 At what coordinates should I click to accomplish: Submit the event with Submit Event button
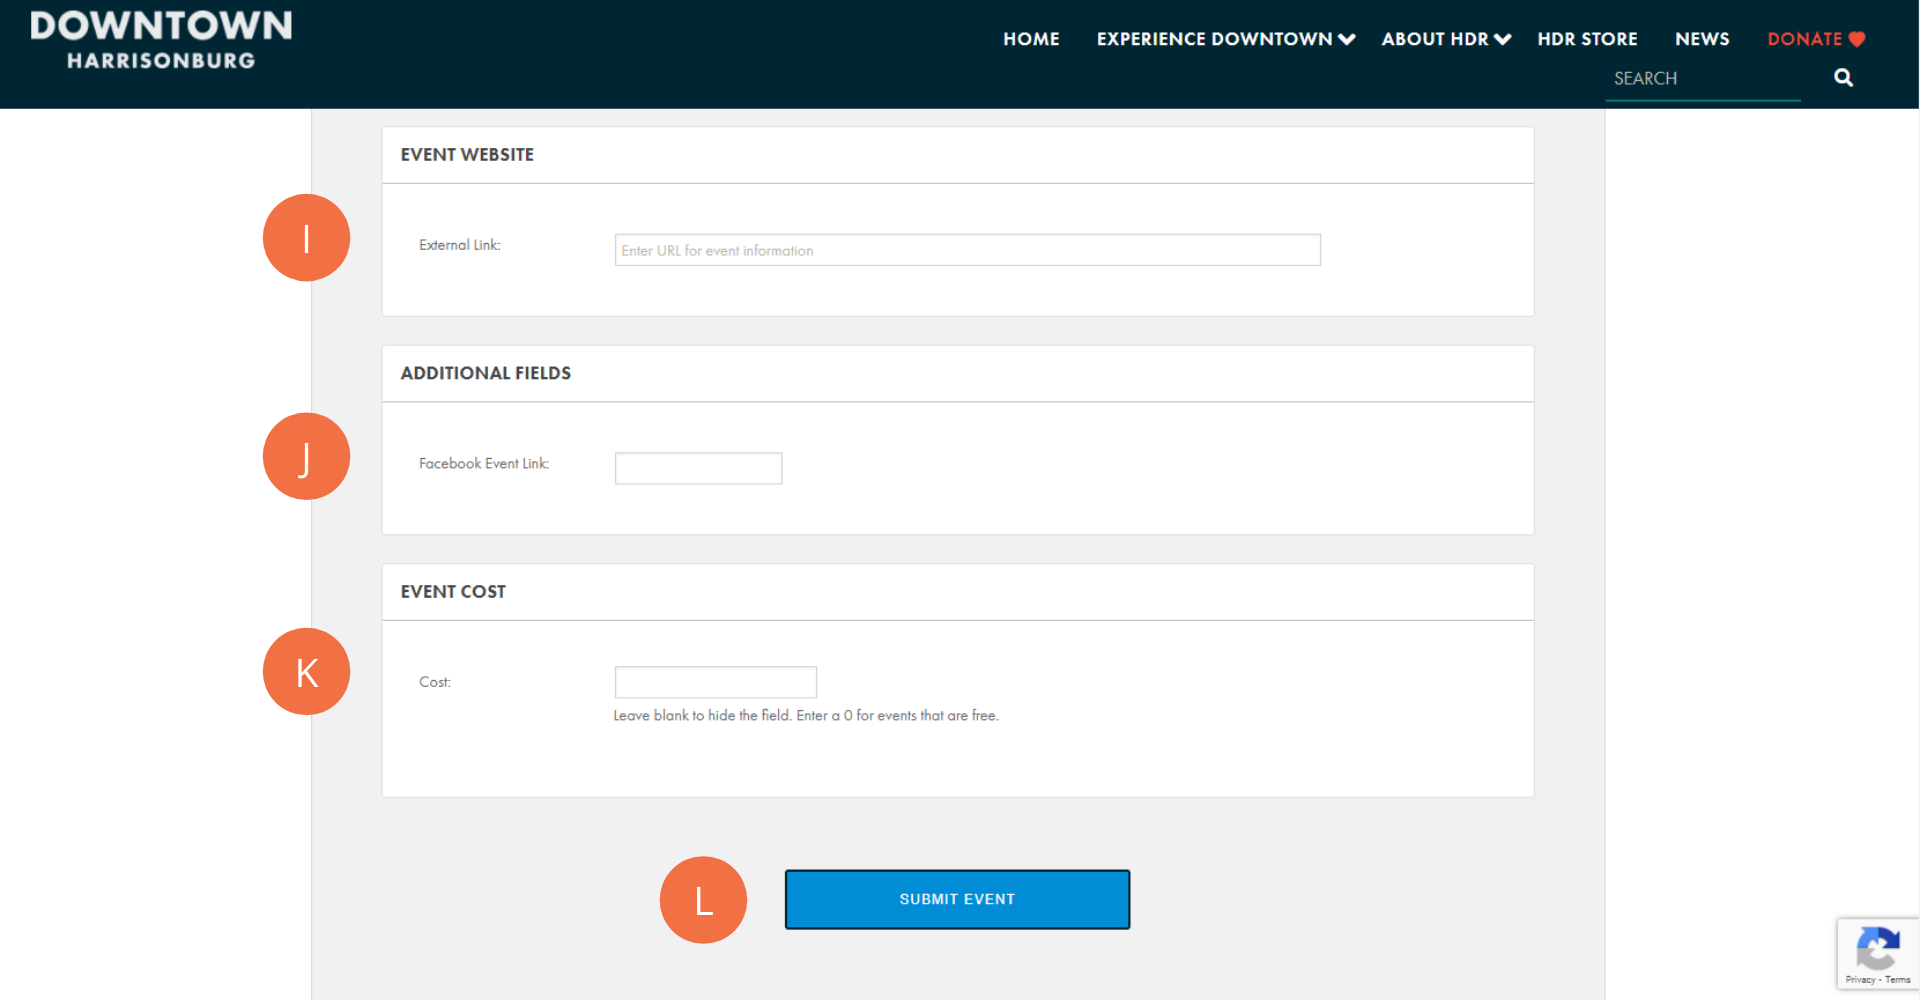click(x=957, y=899)
